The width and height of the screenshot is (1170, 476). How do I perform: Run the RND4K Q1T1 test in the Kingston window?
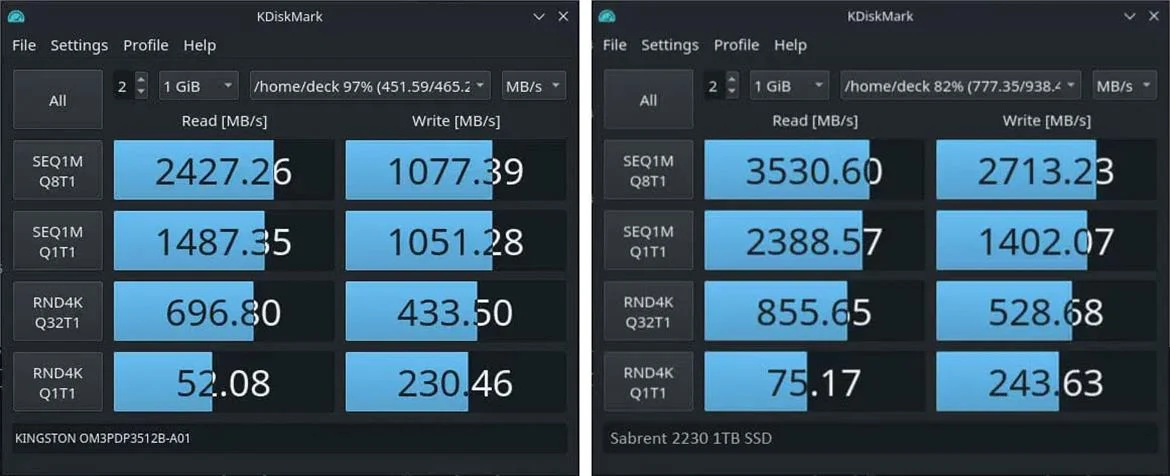pos(58,382)
